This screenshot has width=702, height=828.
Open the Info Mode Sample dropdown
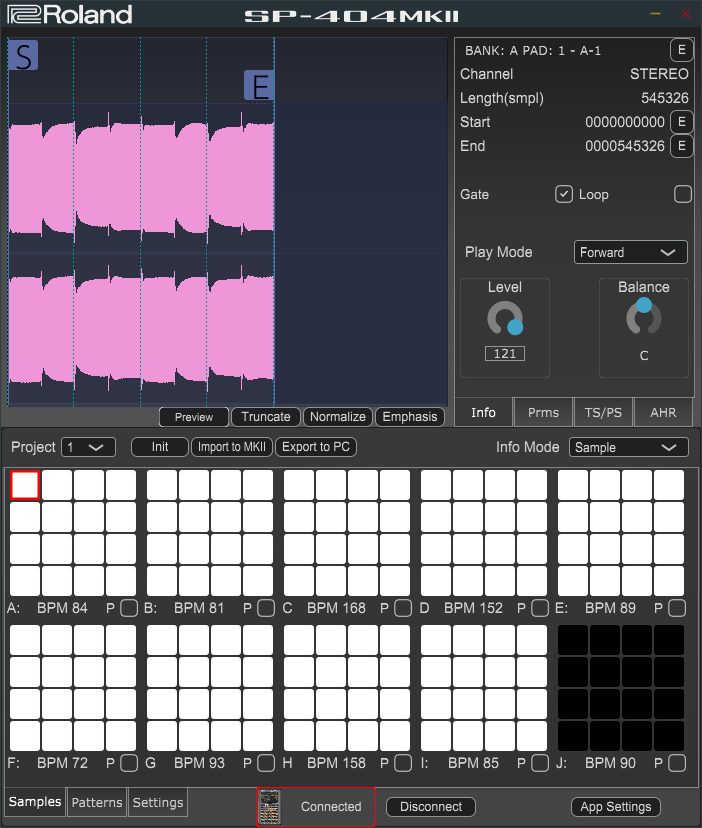coord(629,447)
